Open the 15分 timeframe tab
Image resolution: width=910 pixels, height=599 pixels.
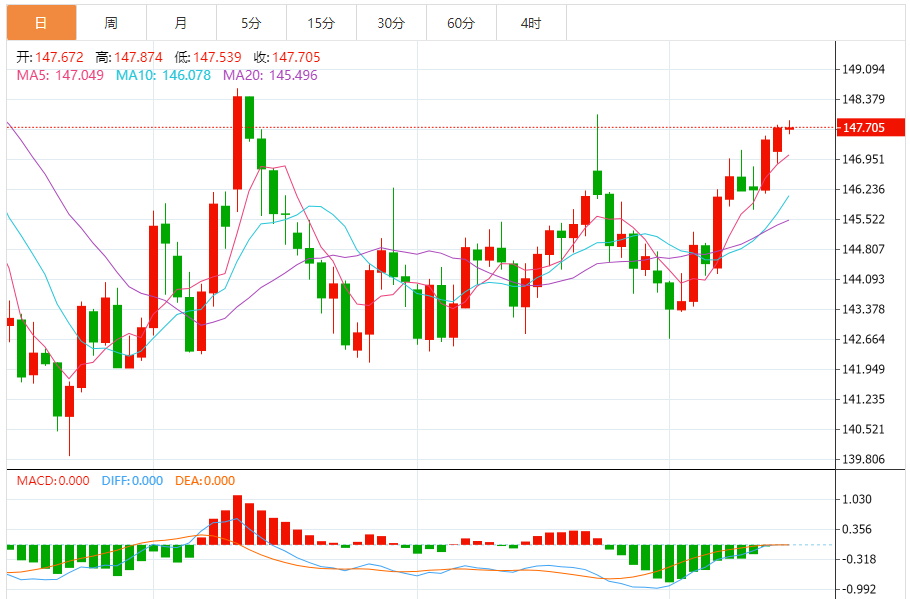[x=321, y=23]
